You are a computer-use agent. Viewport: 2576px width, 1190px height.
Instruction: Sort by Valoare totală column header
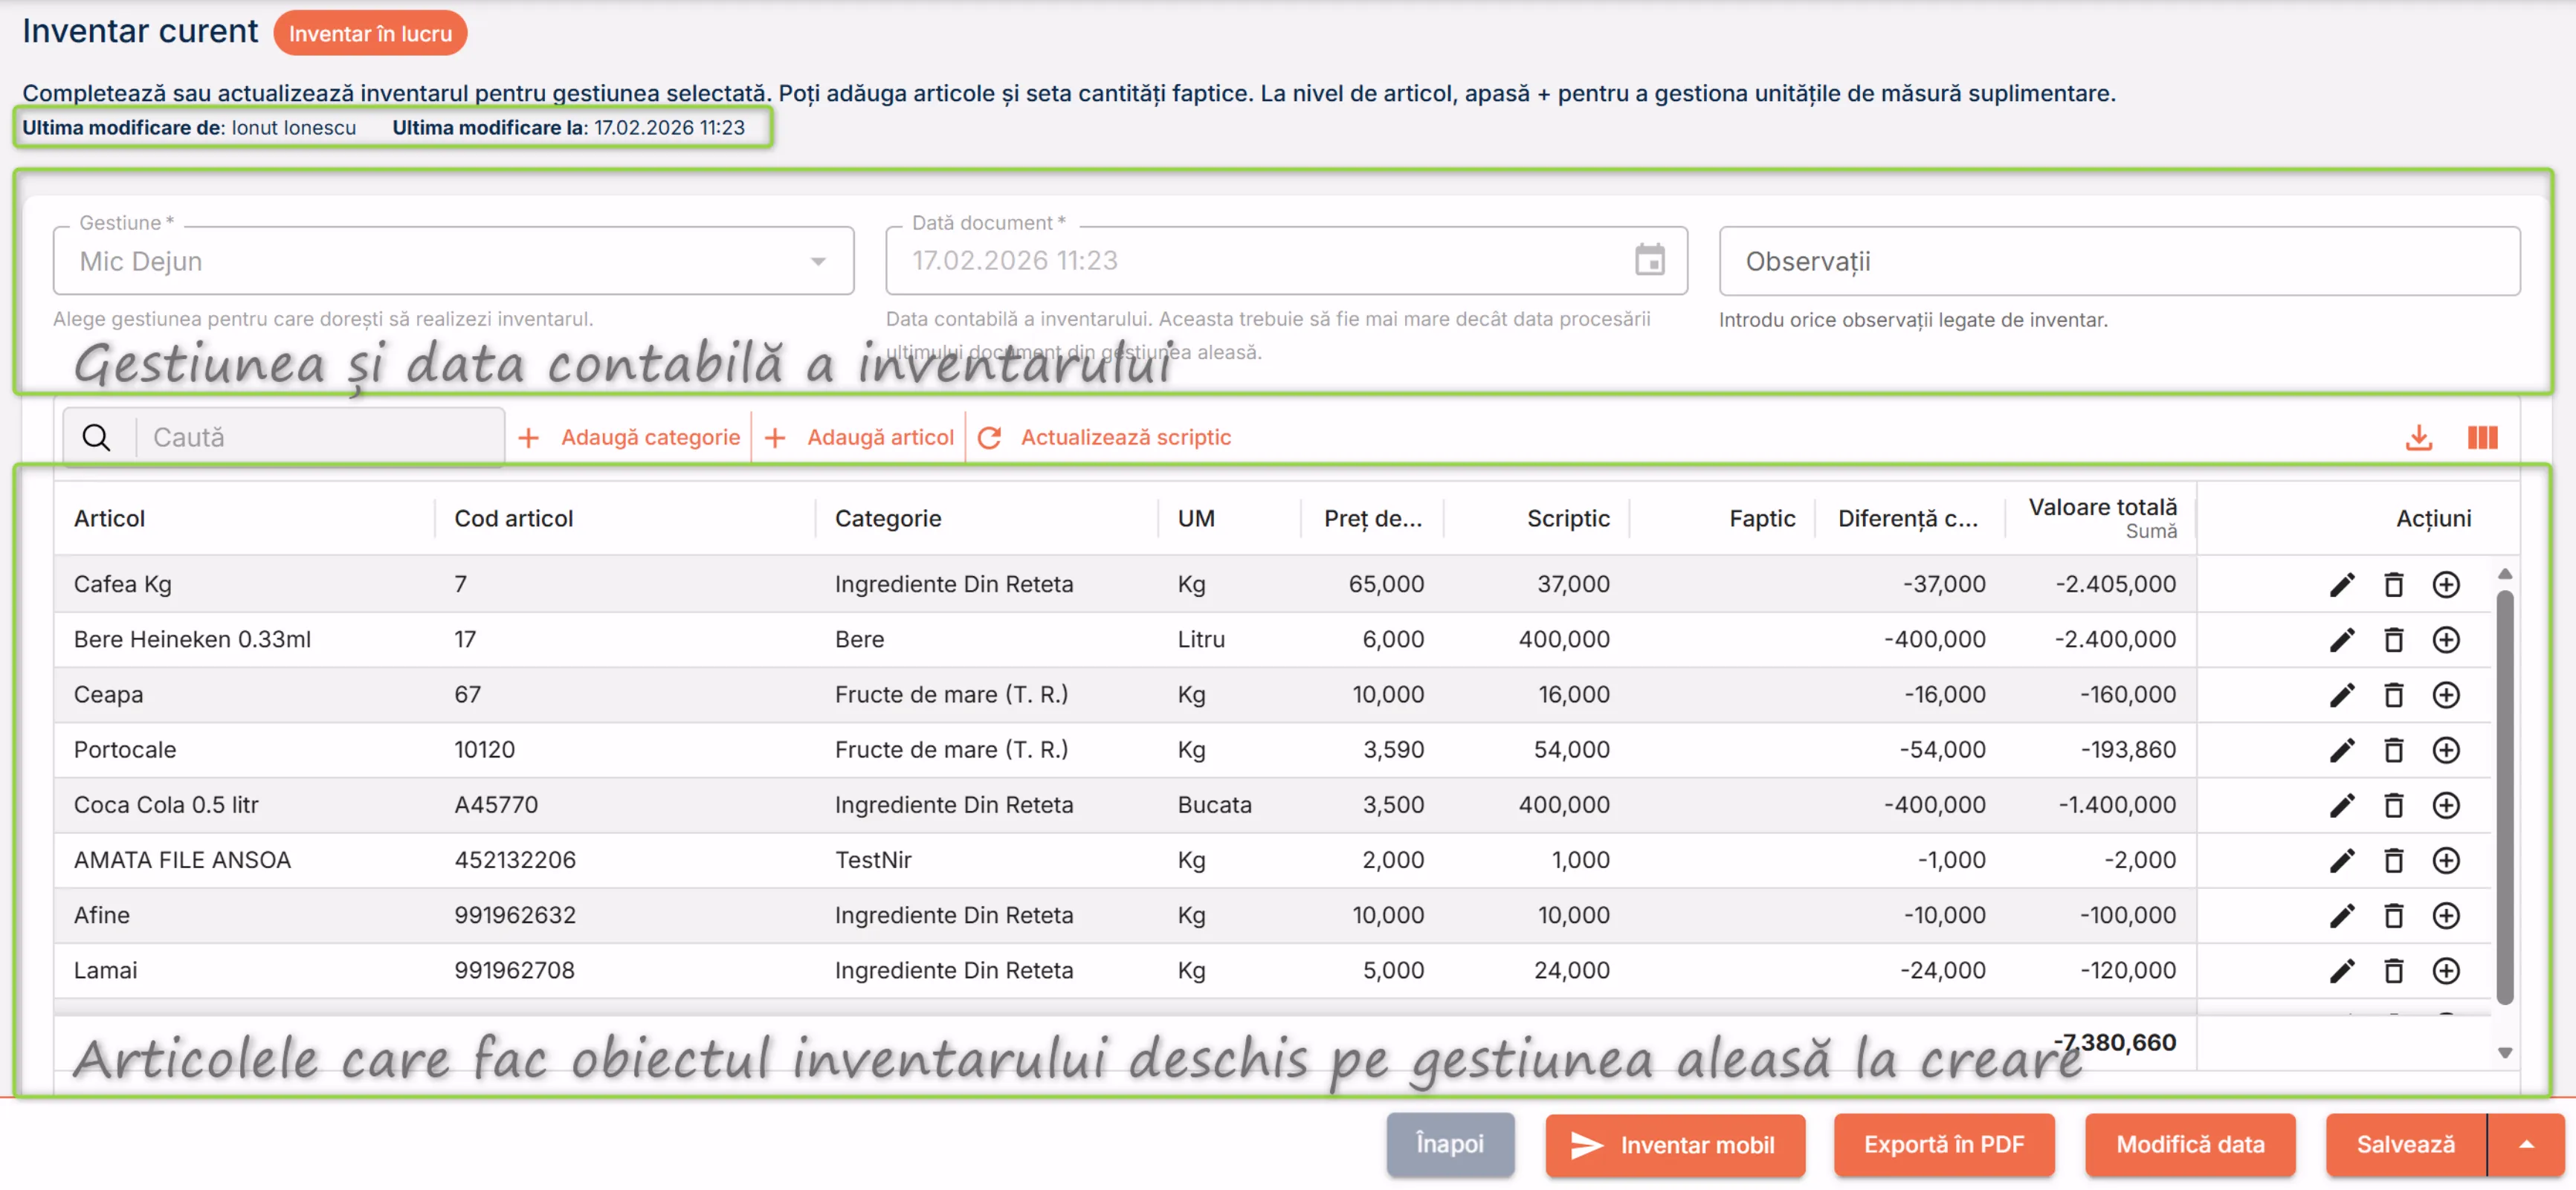pos(2102,507)
